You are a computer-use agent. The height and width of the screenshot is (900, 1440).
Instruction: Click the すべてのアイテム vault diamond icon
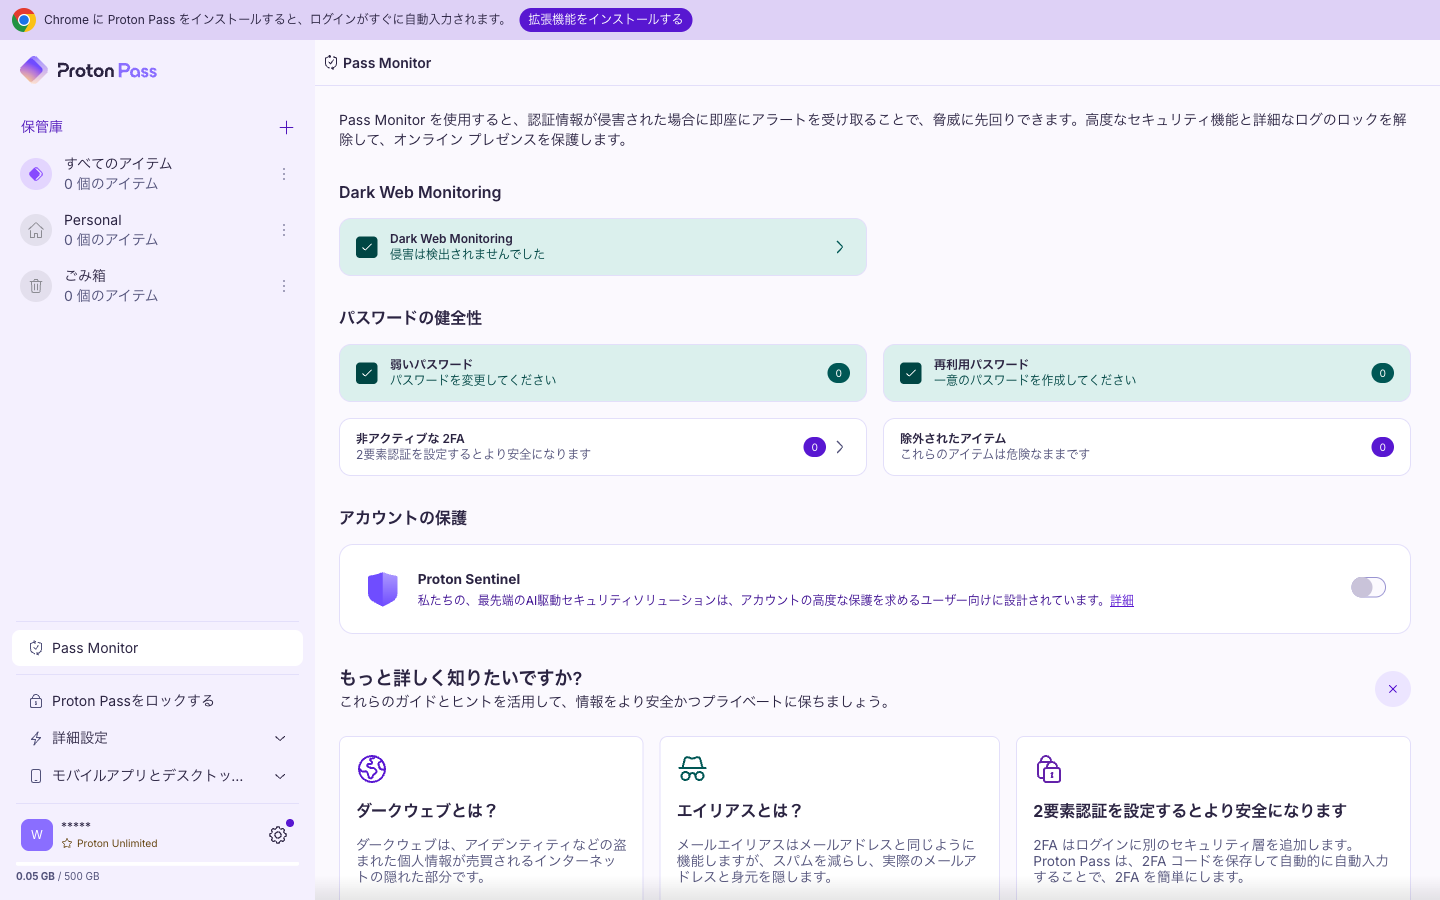(36, 173)
